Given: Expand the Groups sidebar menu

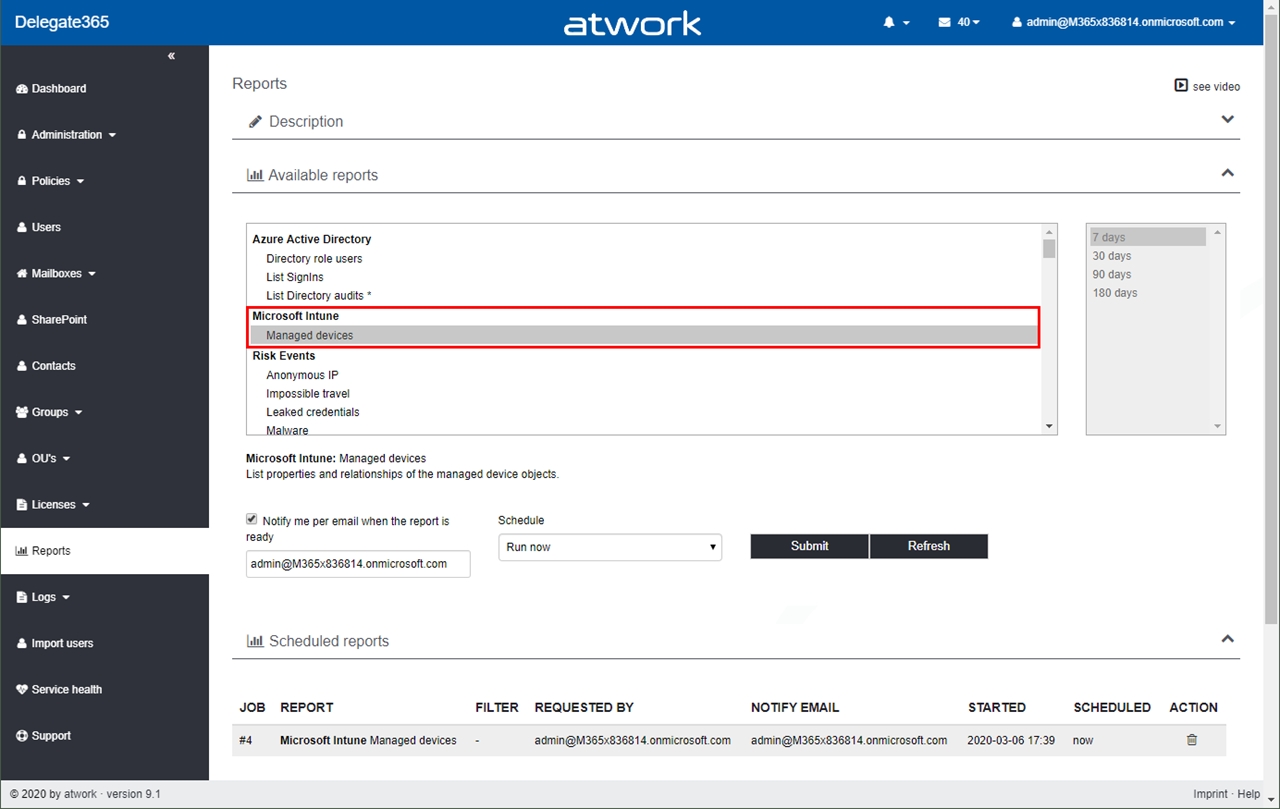Looking at the screenshot, I should (x=50, y=412).
